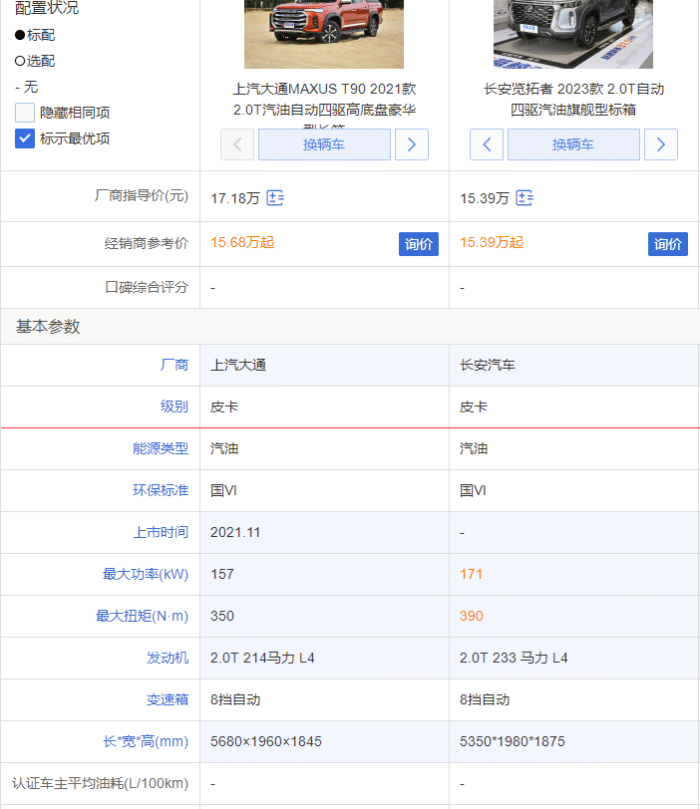Click the 长*宽*高(mm) parameter label
700x809 pixels.
point(145,741)
